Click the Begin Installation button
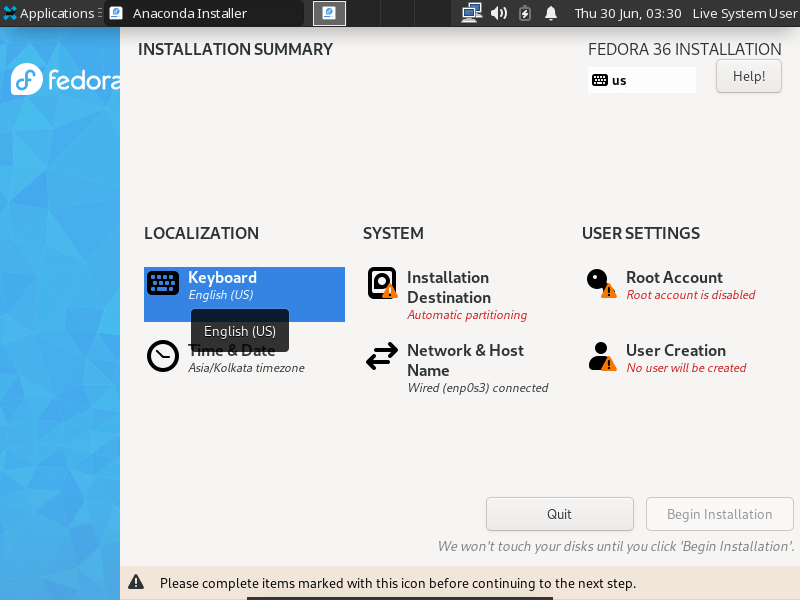The width and height of the screenshot is (800, 600). (719, 514)
